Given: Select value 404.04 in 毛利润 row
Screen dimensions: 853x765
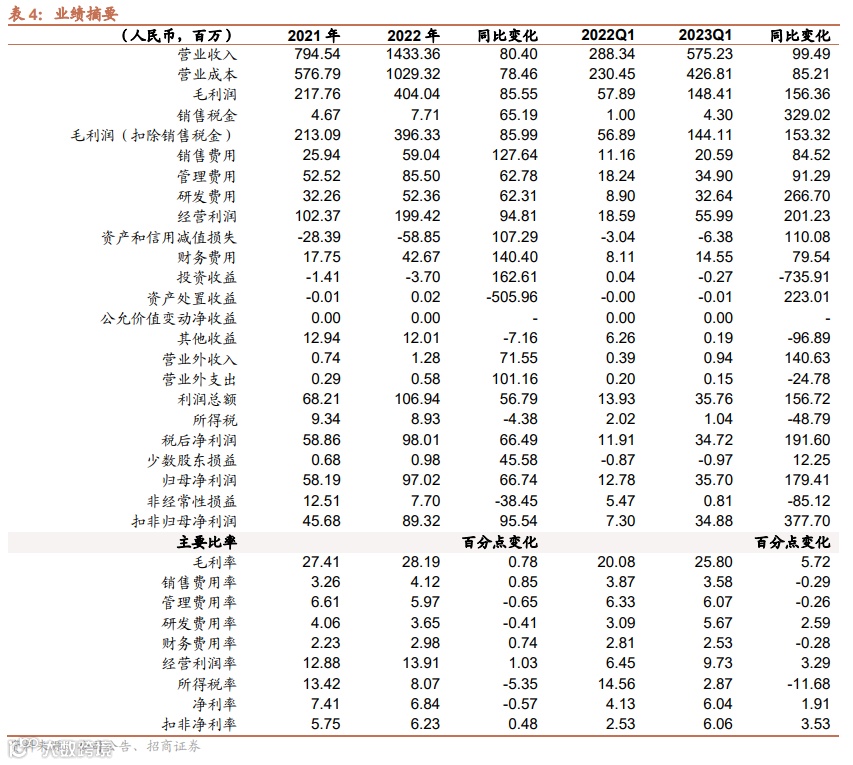Looking at the screenshot, I should 417,94.
